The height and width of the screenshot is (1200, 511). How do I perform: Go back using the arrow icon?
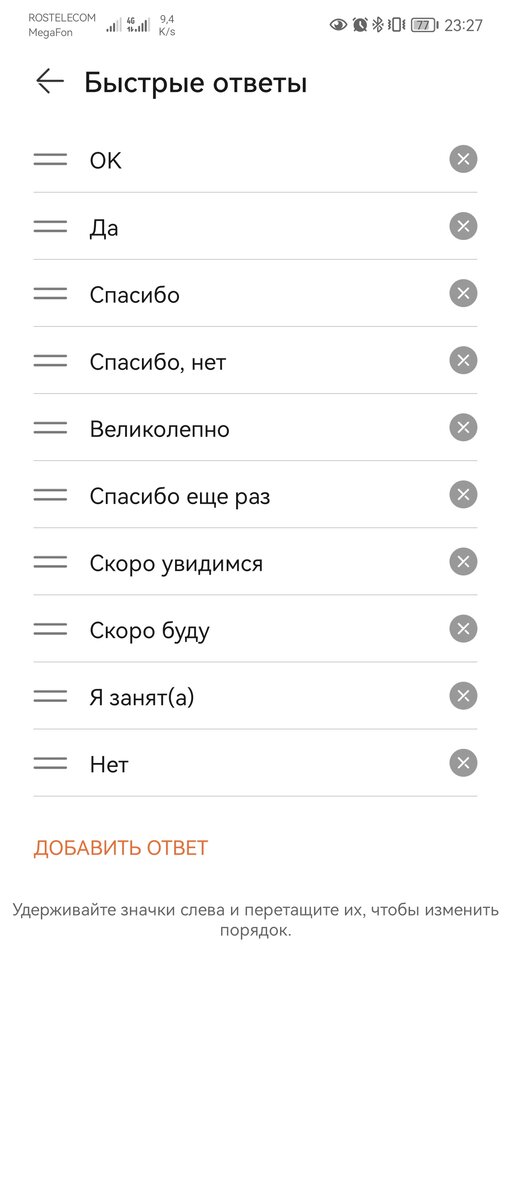[49, 82]
